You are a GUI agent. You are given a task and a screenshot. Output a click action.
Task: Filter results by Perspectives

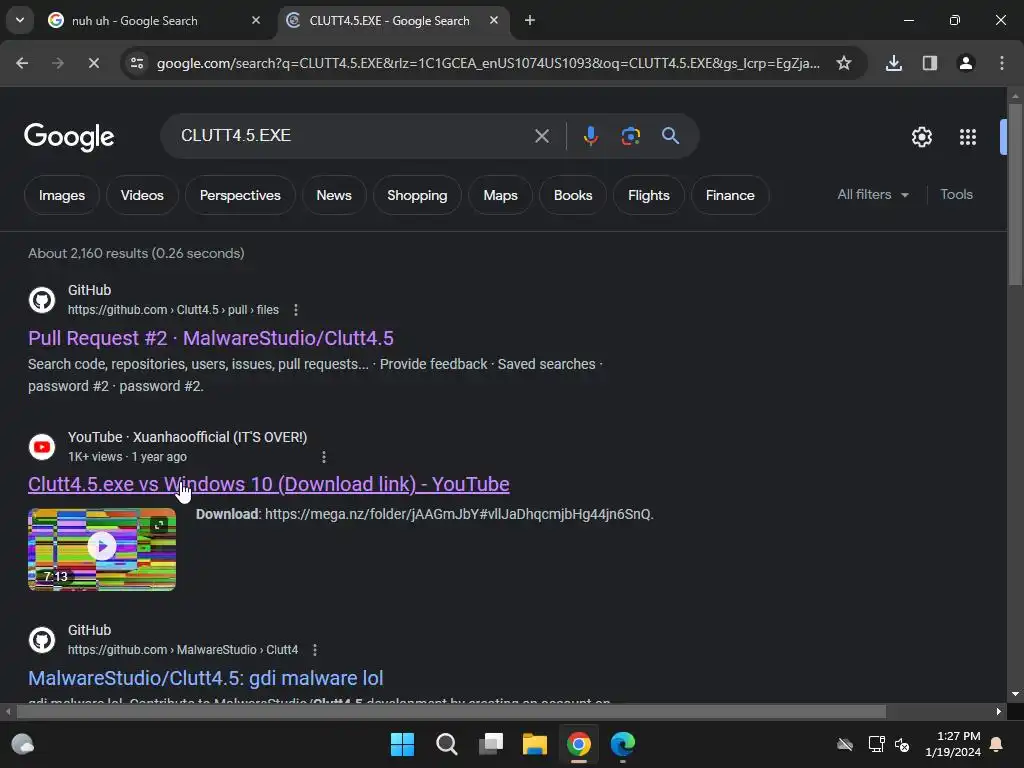click(240, 195)
